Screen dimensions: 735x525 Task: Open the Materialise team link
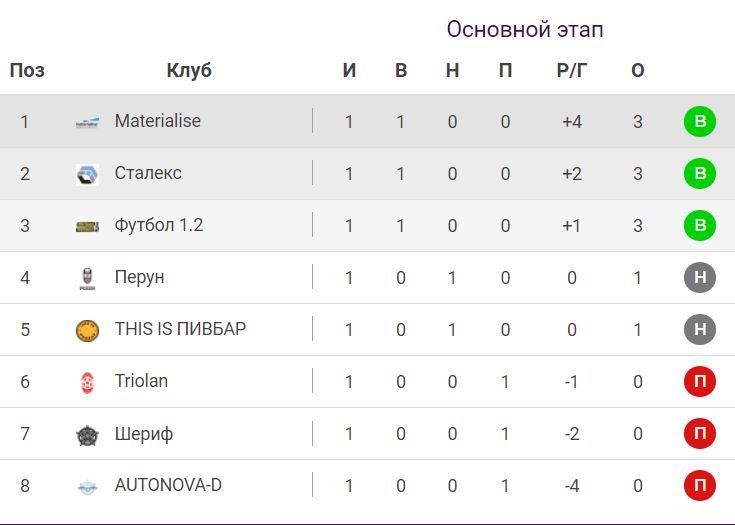click(158, 121)
